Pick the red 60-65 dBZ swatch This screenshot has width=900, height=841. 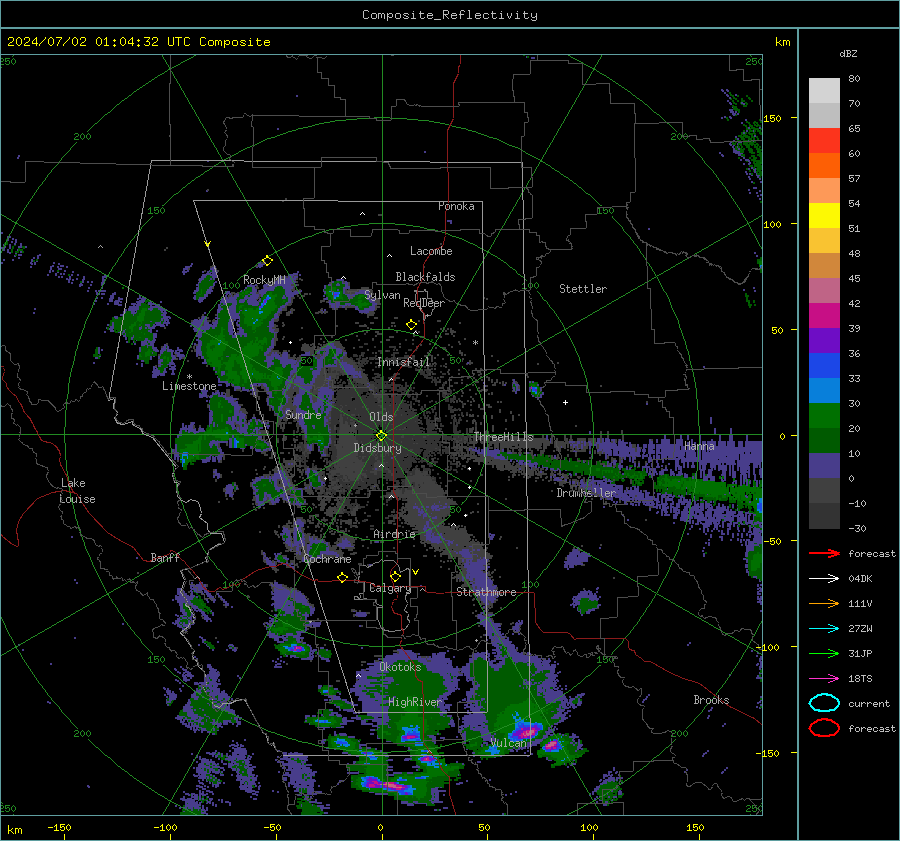(824, 141)
